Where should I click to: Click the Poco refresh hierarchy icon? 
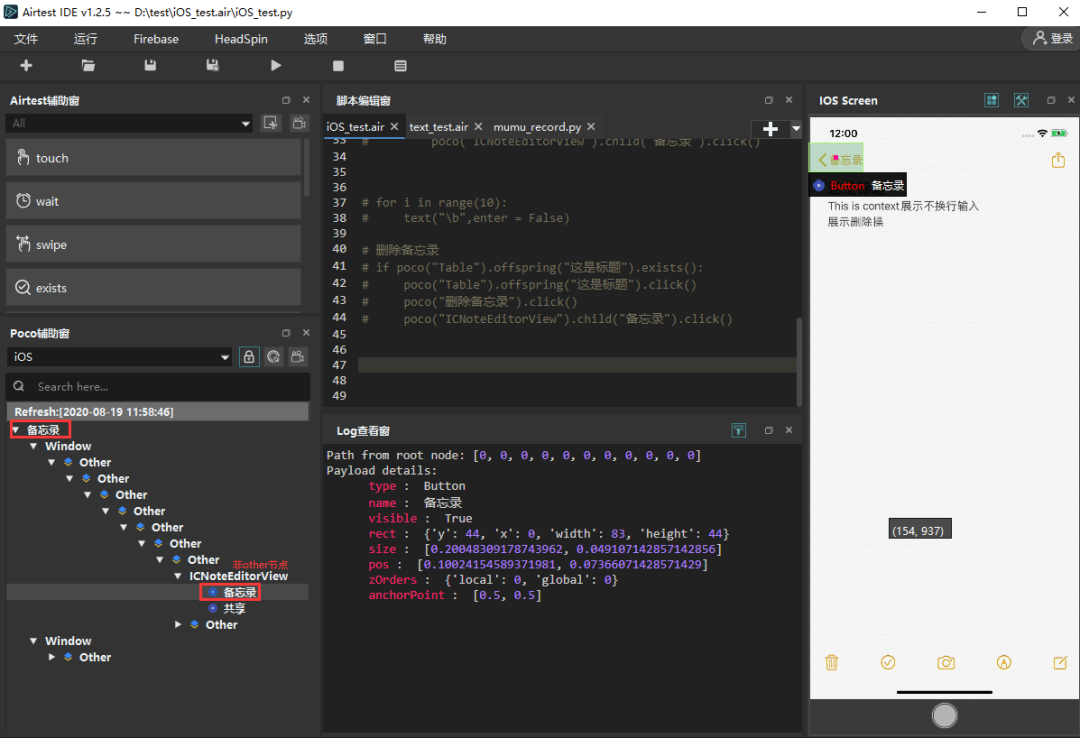point(273,357)
